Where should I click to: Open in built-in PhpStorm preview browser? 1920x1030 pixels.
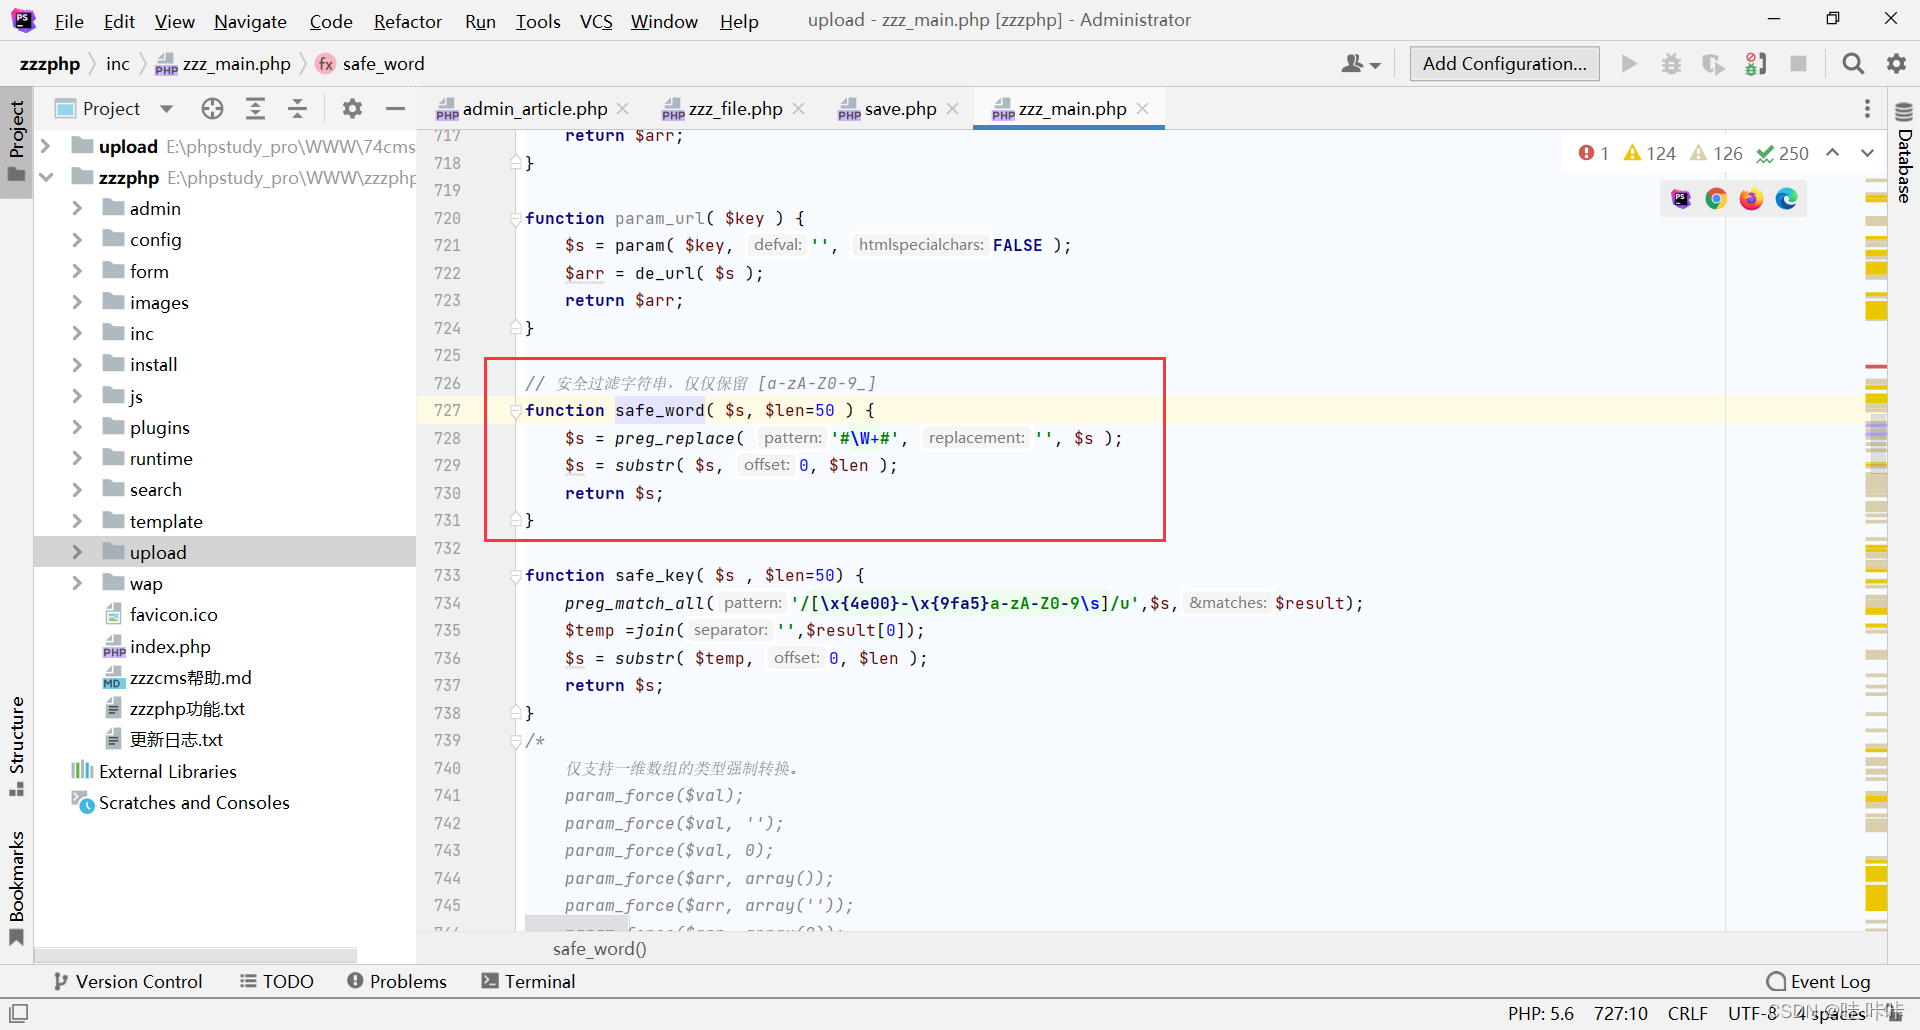point(1681,199)
